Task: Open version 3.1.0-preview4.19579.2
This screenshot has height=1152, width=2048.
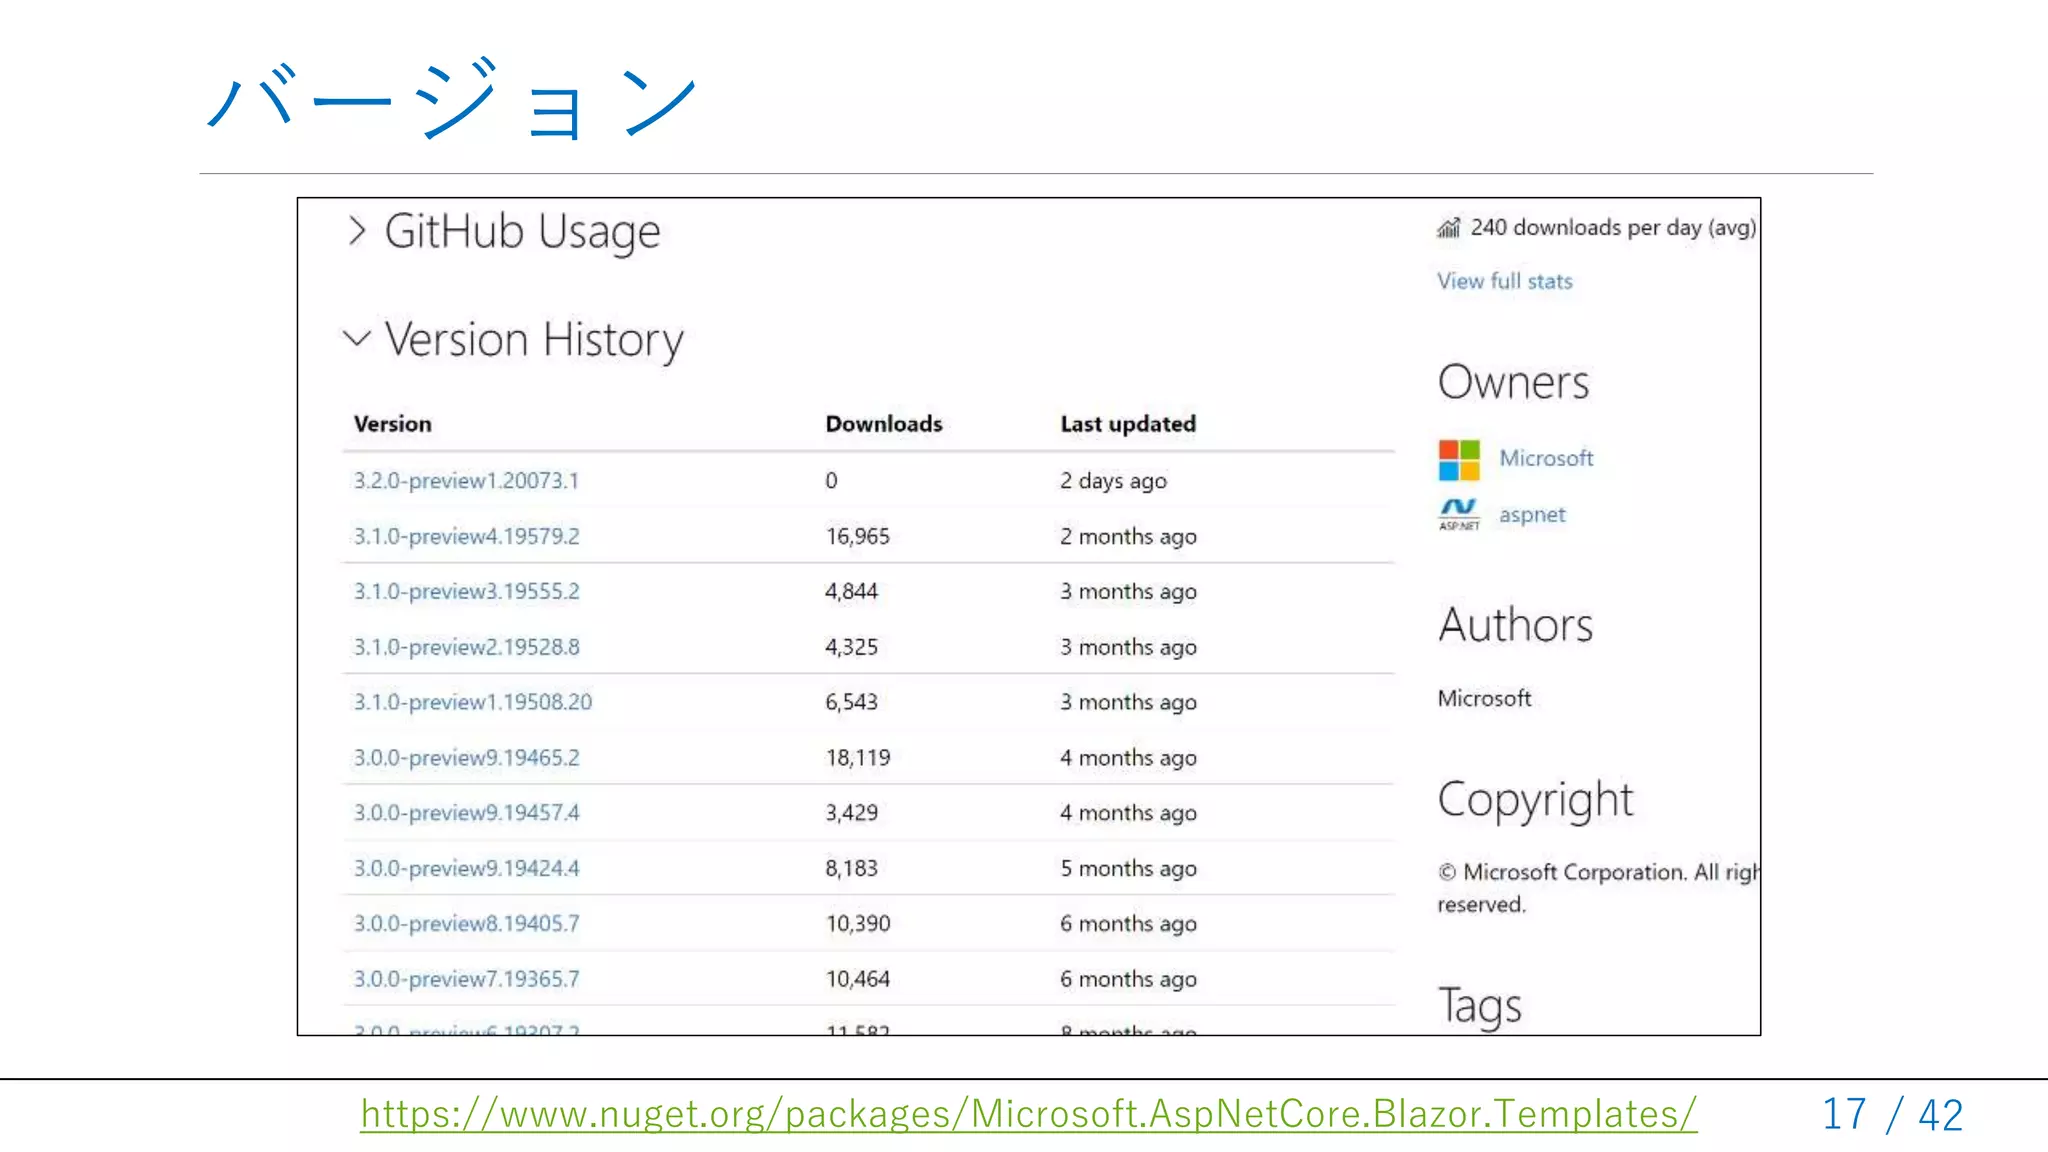Action: pyautogui.click(x=466, y=537)
